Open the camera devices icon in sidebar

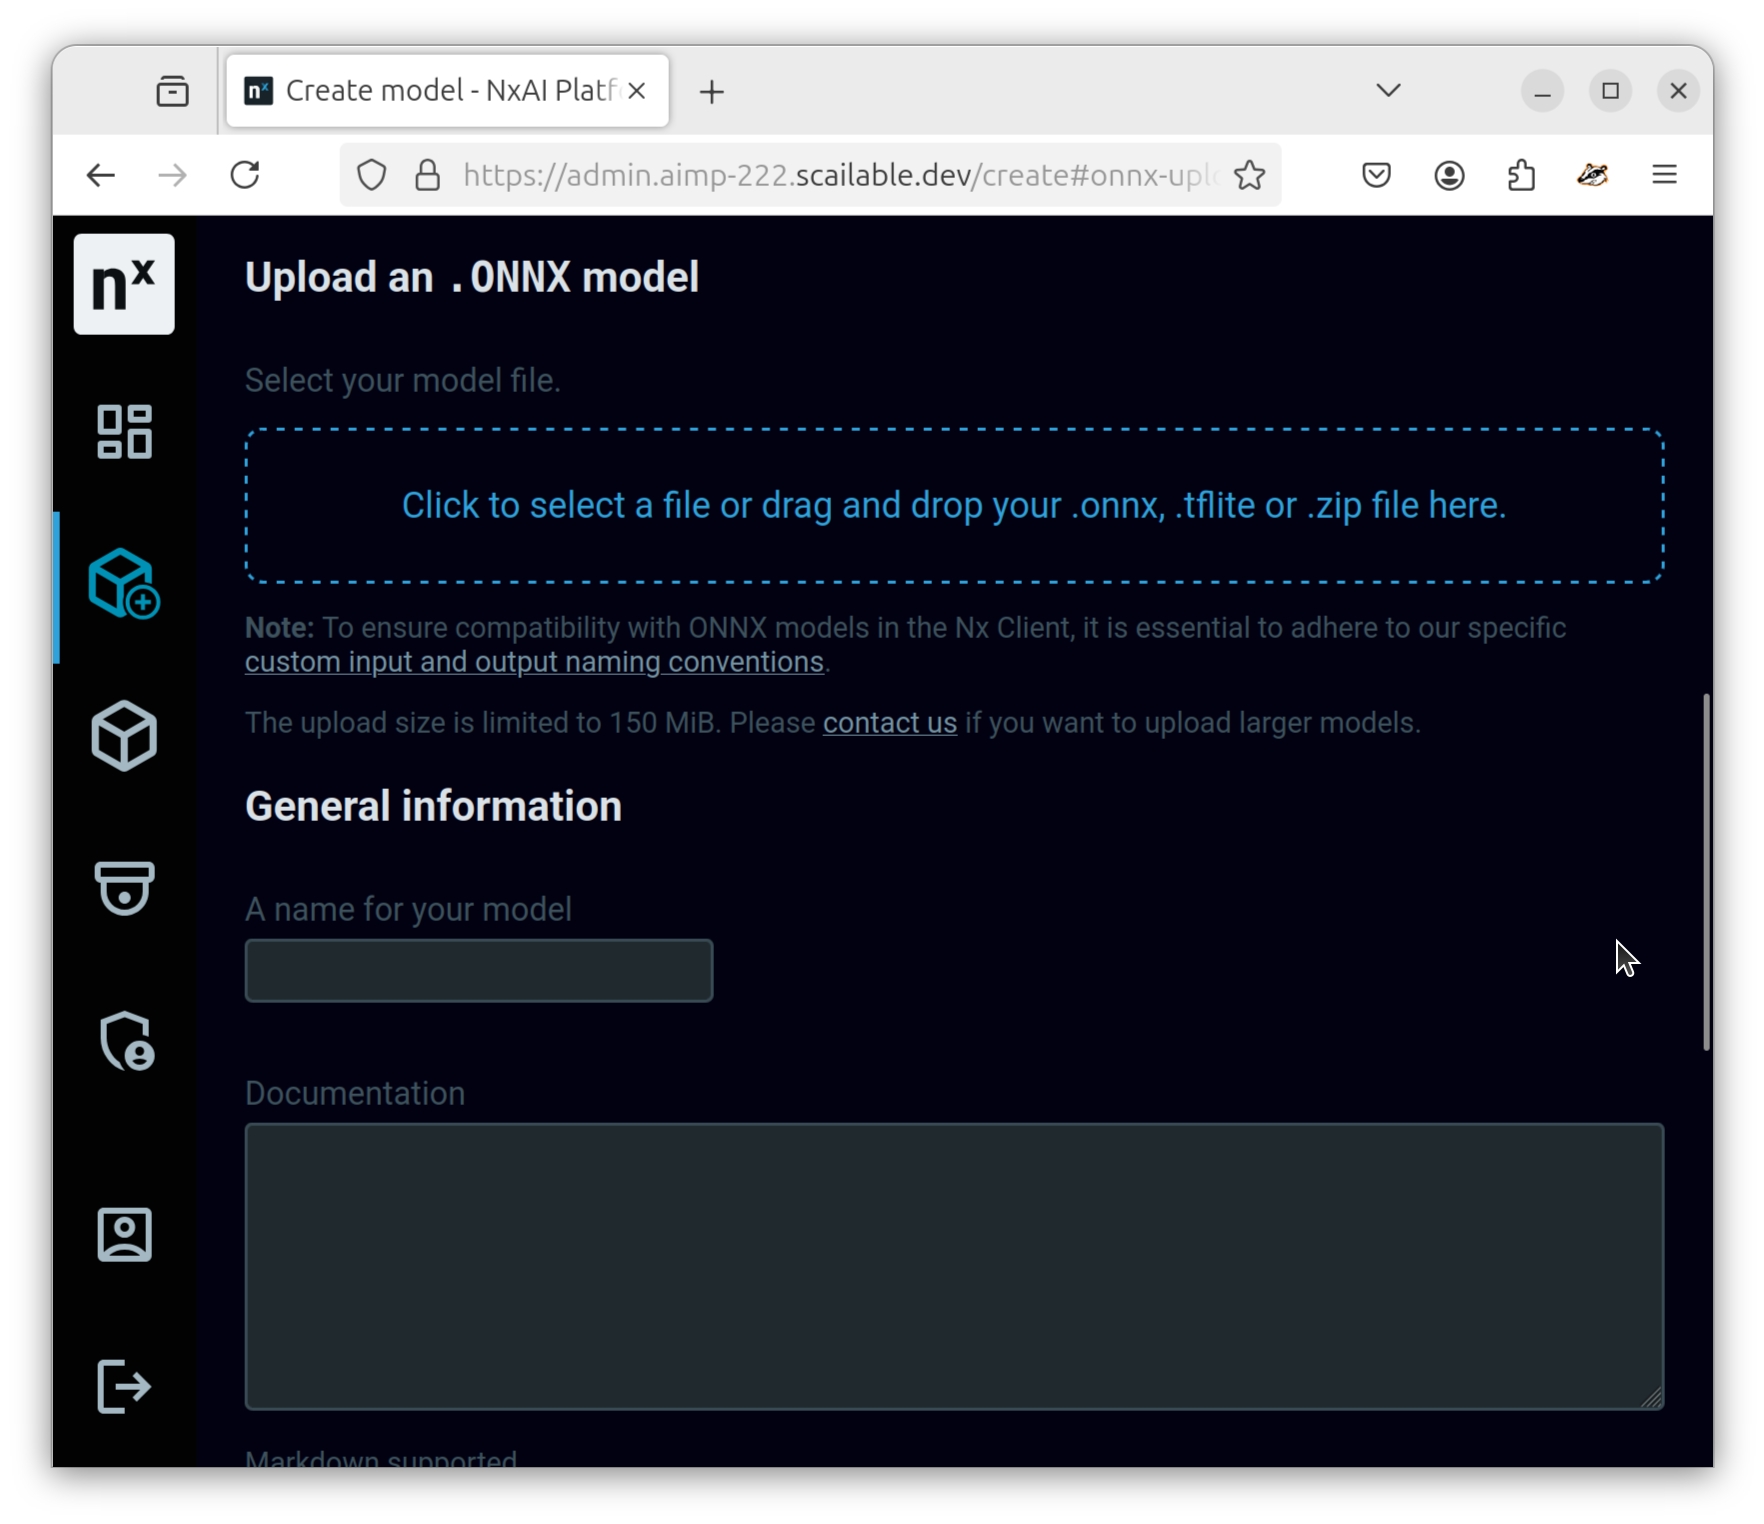[x=124, y=888]
